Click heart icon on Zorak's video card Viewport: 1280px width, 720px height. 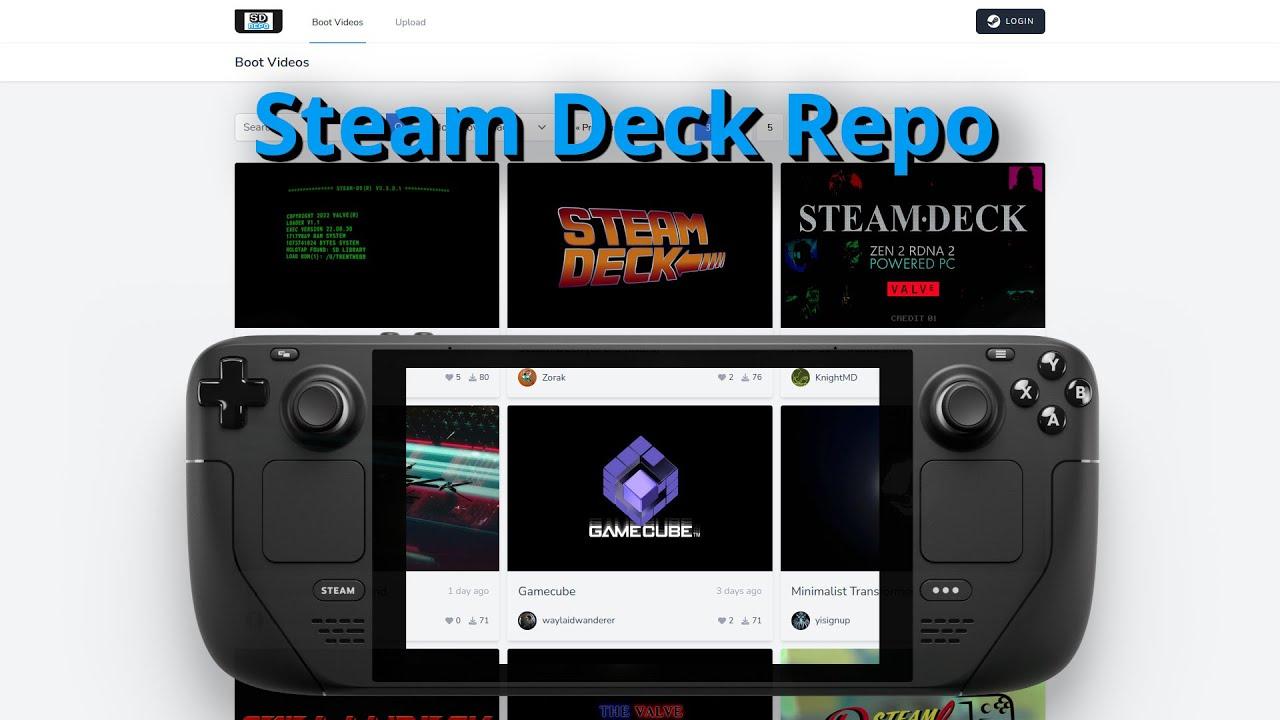[721, 378]
